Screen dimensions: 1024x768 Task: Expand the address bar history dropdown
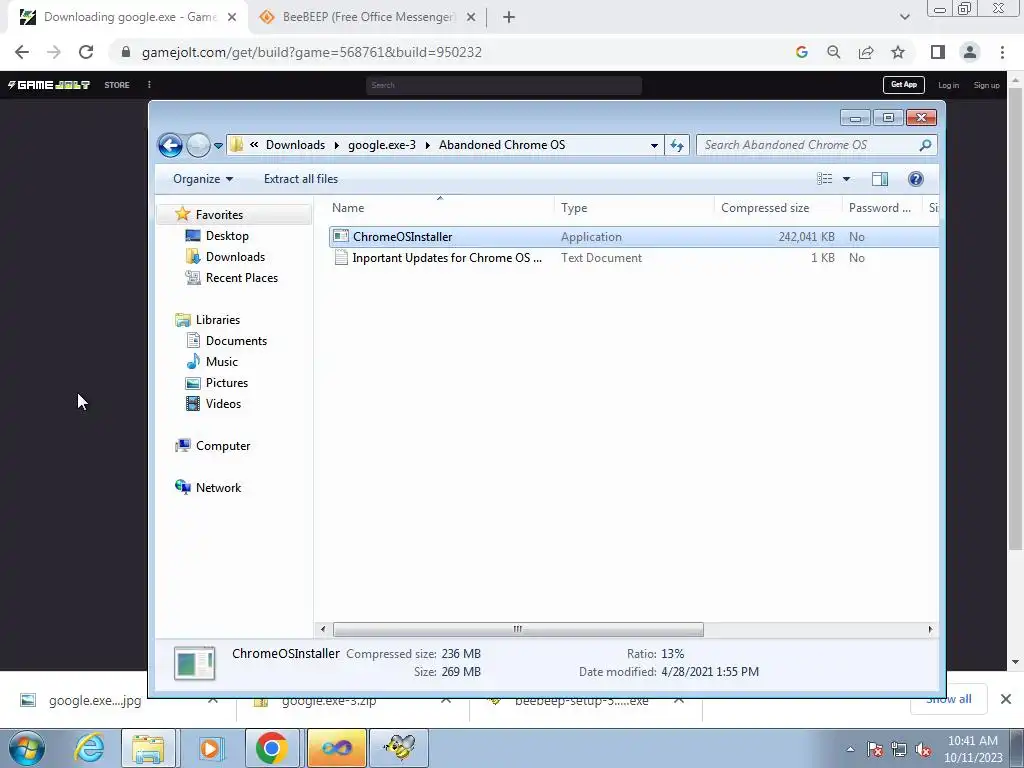point(654,146)
